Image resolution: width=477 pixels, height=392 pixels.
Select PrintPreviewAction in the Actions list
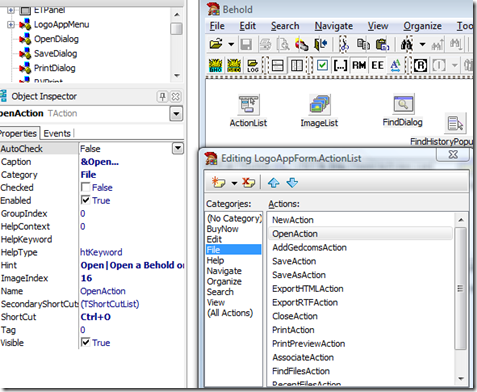click(309, 344)
